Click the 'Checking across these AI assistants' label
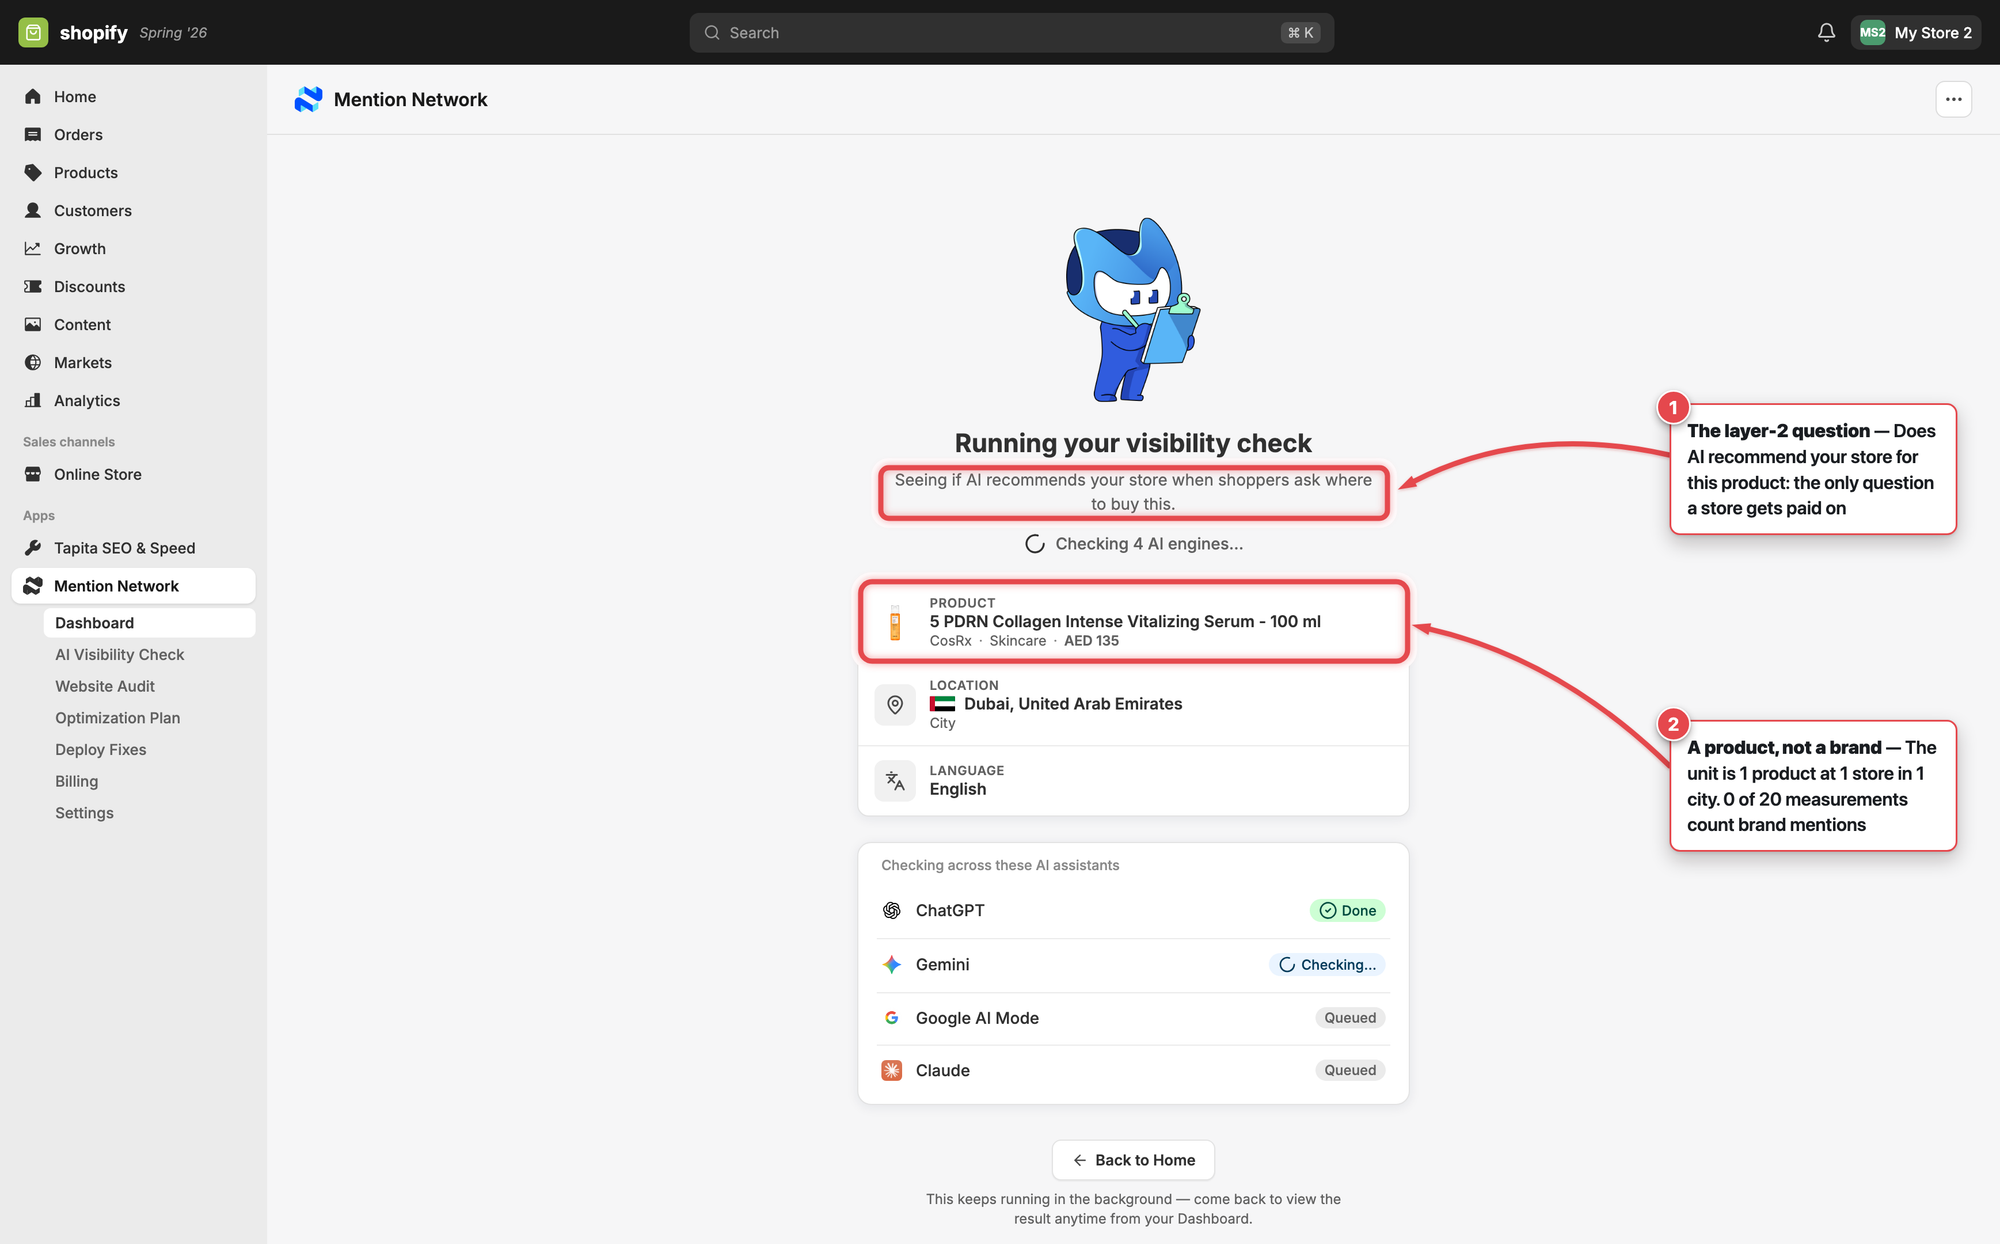The width and height of the screenshot is (2000, 1244). (1000, 865)
